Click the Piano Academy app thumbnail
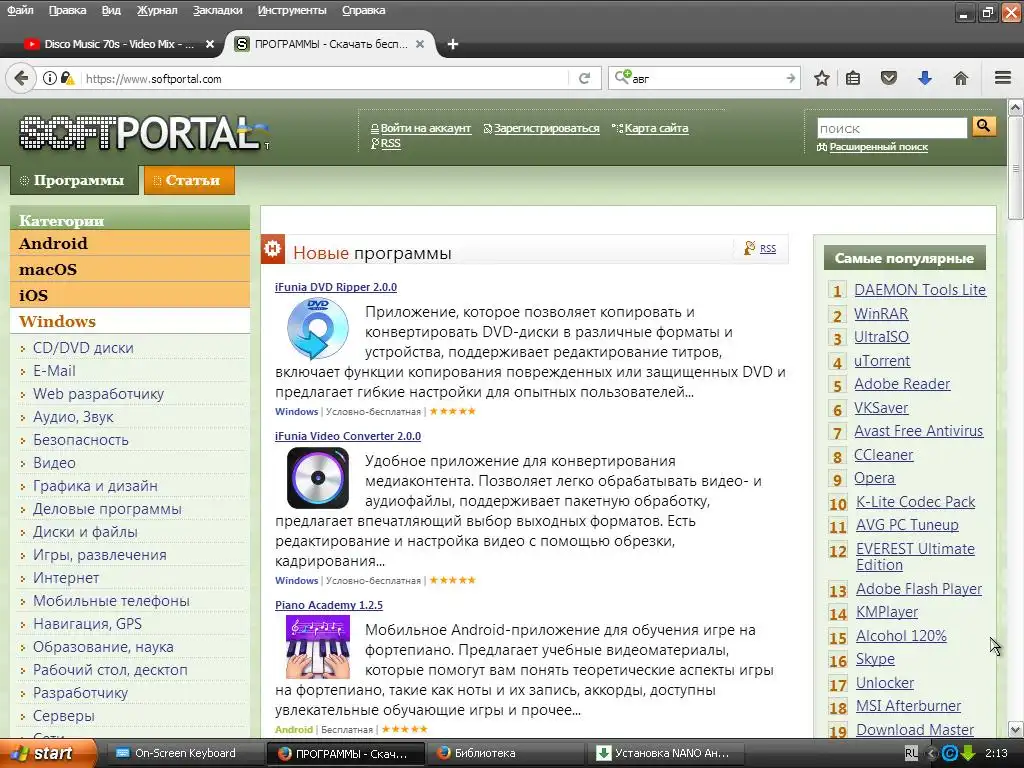 pos(317,647)
